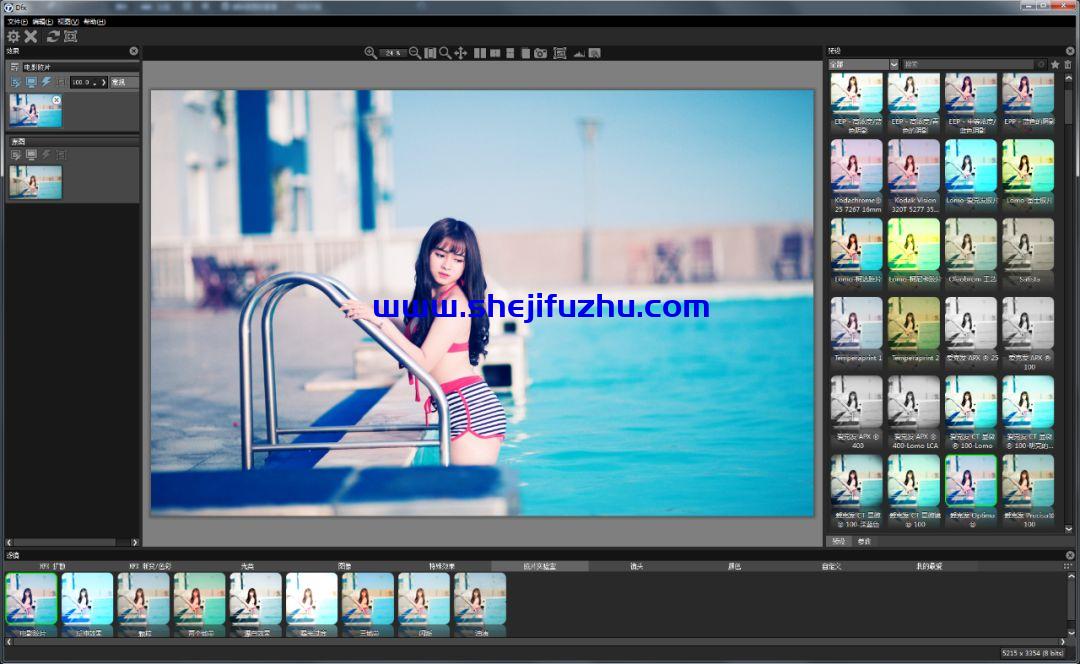The height and width of the screenshot is (664, 1080).
Task: Open the third item in the menu bar
Action: point(68,21)
